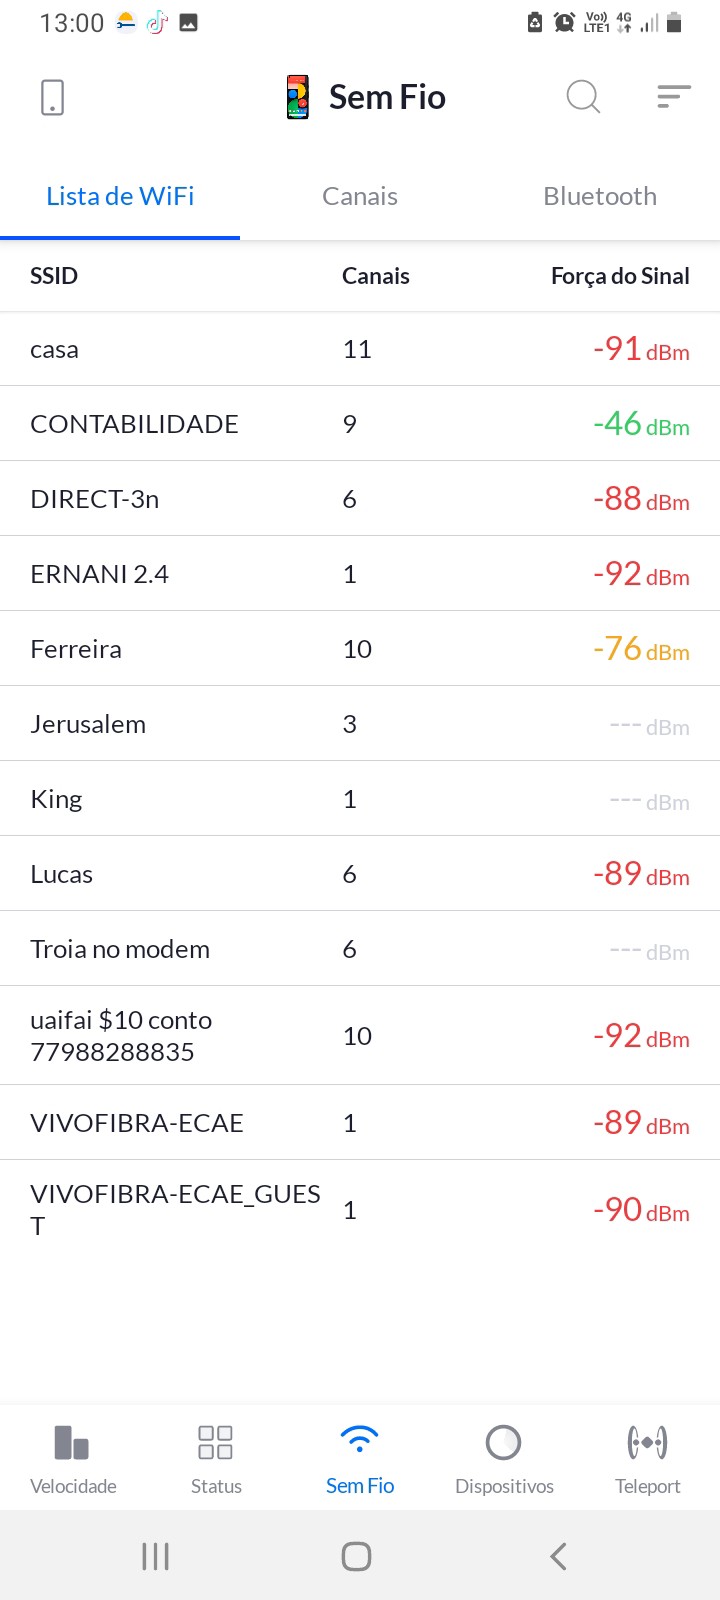This screenshot has width=720, height=1600.
Task: Tap the Android recent apps button
Action: pyautogui.click(x=155, y=1556)
